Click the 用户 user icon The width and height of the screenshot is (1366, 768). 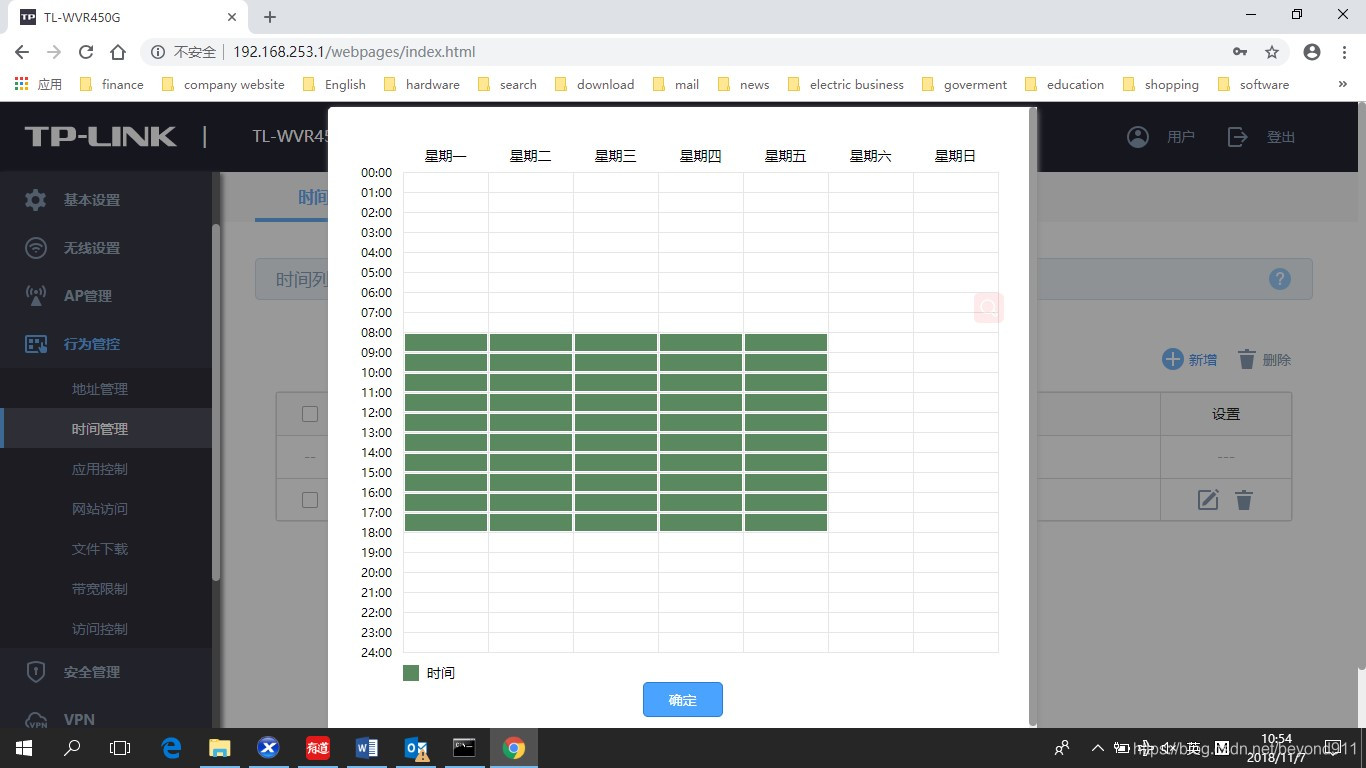(1138, 137)
